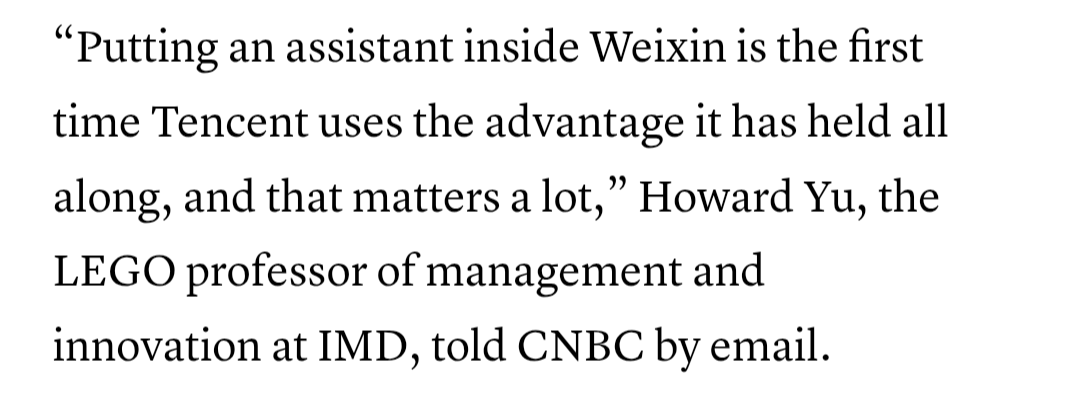Click the word "LEGO" in the fourth line

click(x=114, y=271)
